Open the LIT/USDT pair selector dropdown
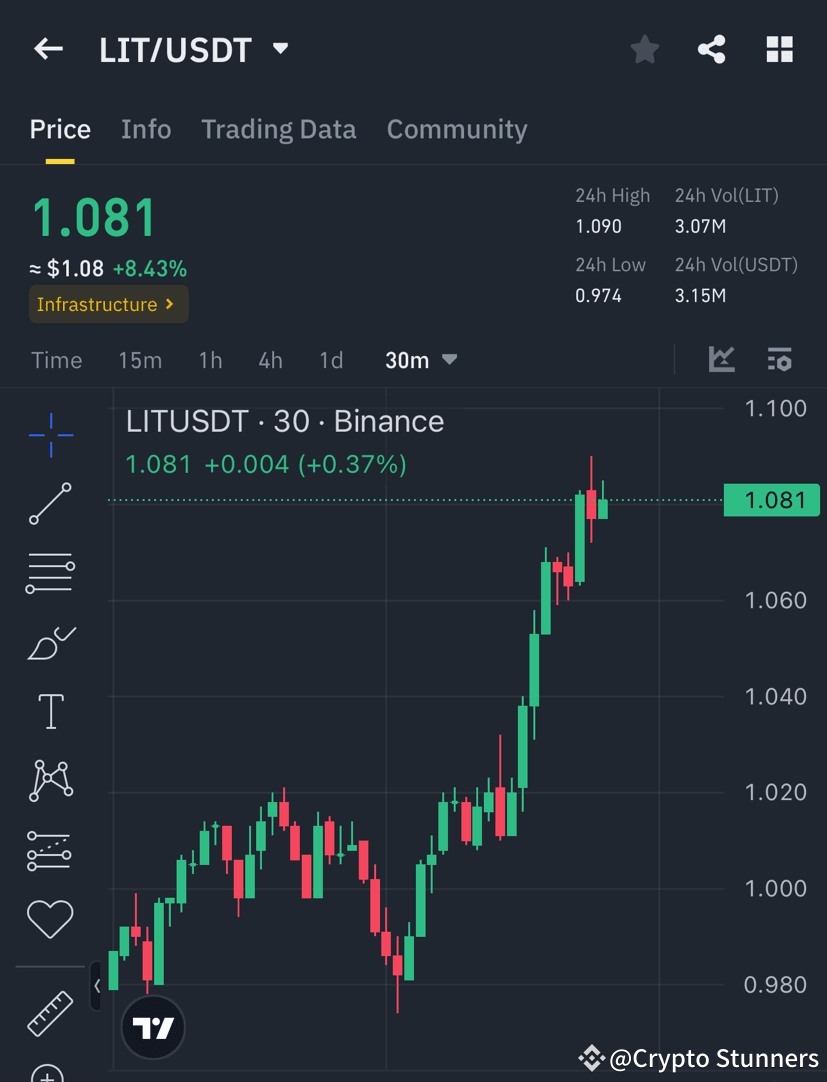Screen dimensions: 827x1082 tap(280, 48)
